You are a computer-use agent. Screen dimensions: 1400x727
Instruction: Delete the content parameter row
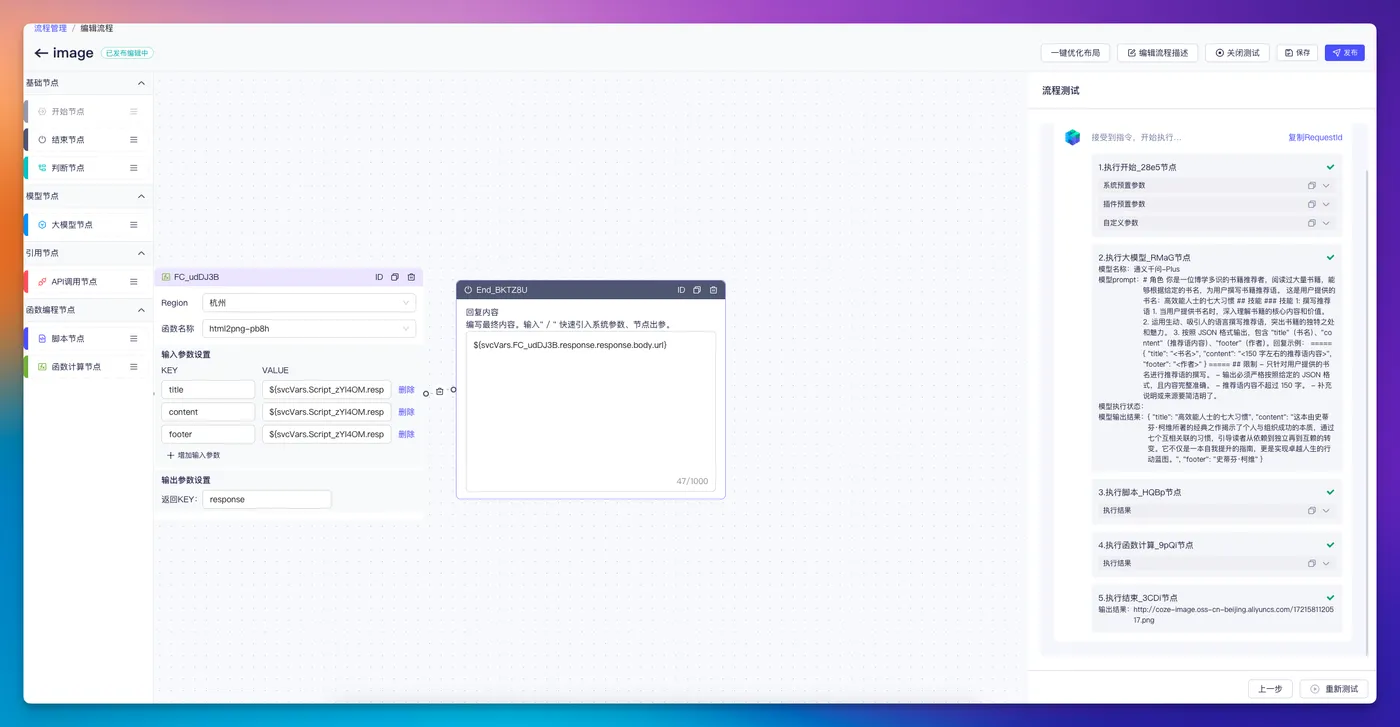click(406, 412)
